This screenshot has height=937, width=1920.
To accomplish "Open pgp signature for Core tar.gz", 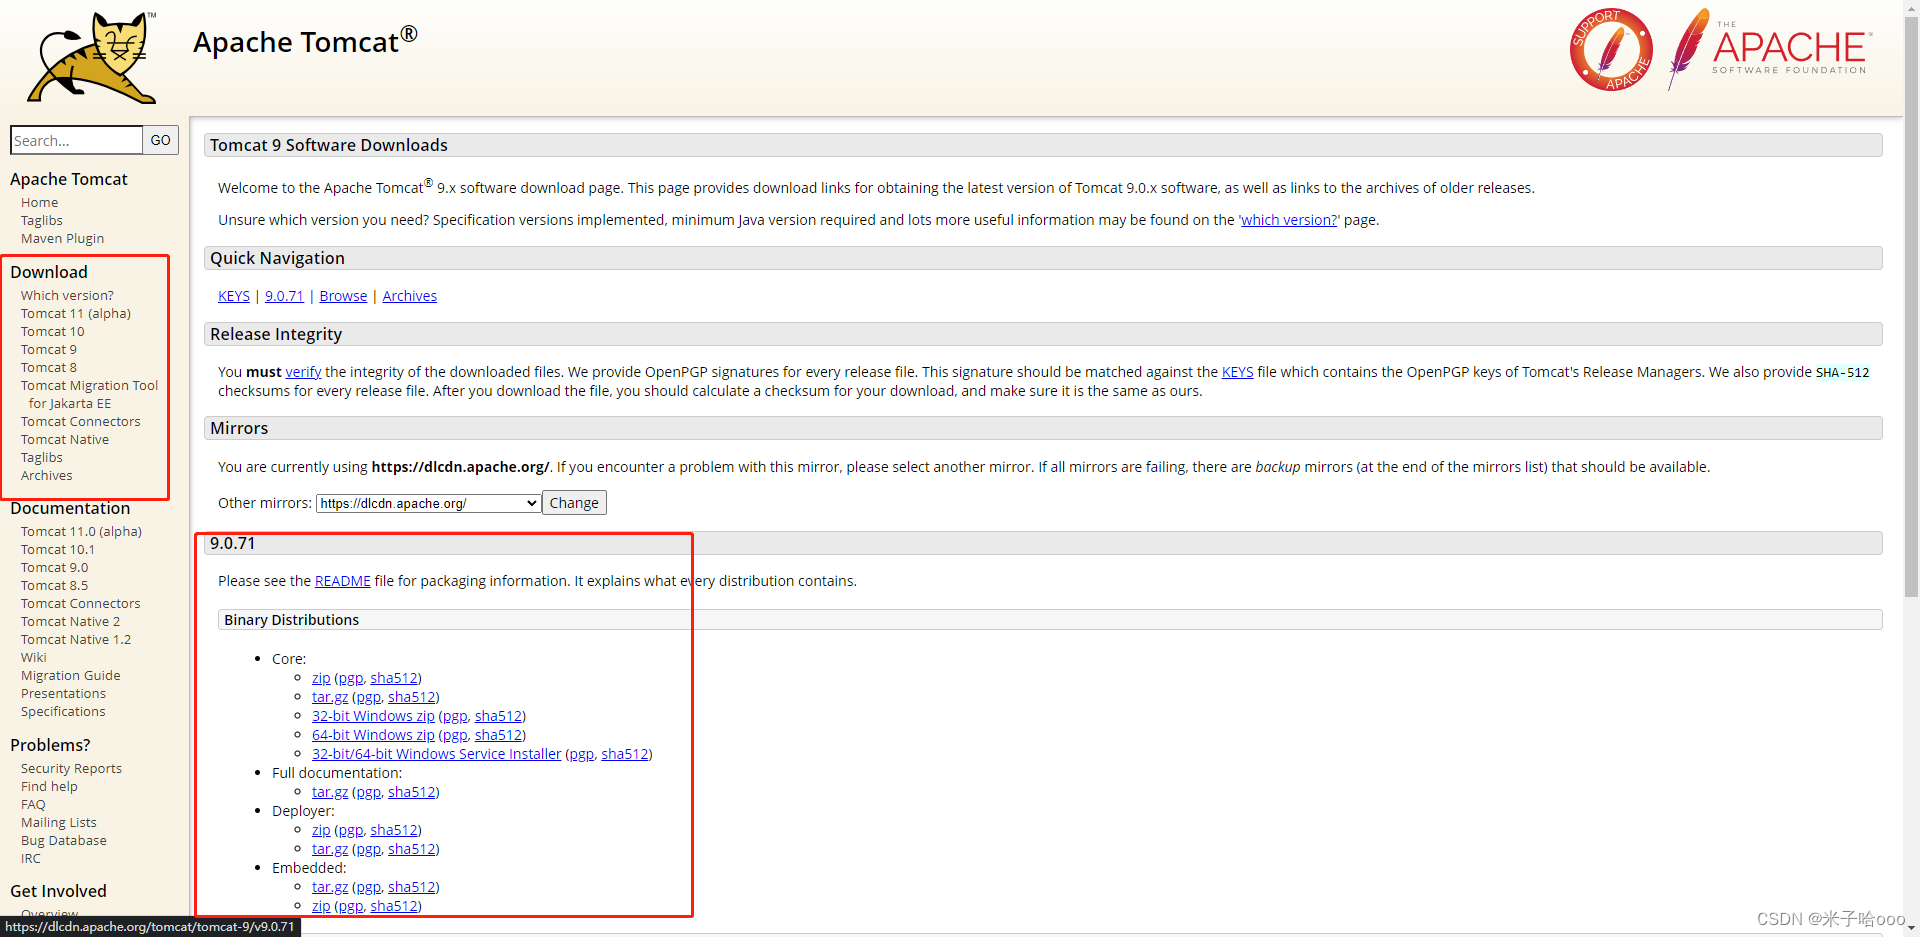I will click(x=368, y=697).
